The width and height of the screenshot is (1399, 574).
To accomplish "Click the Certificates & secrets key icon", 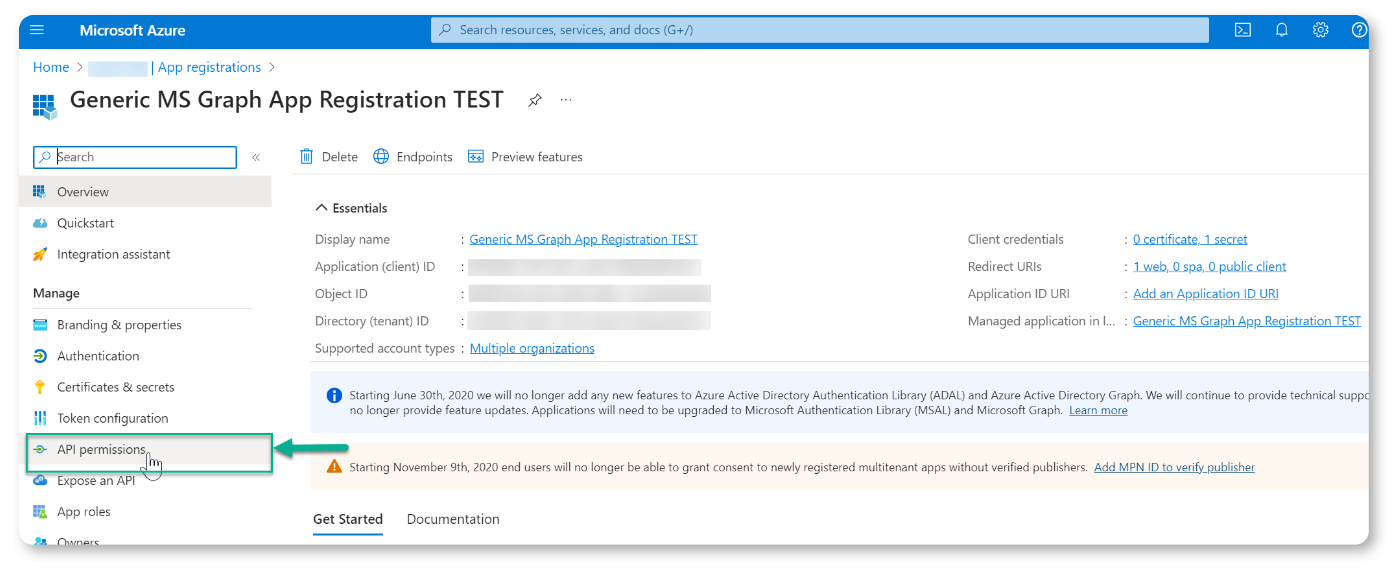I will [x=40, y=387].
